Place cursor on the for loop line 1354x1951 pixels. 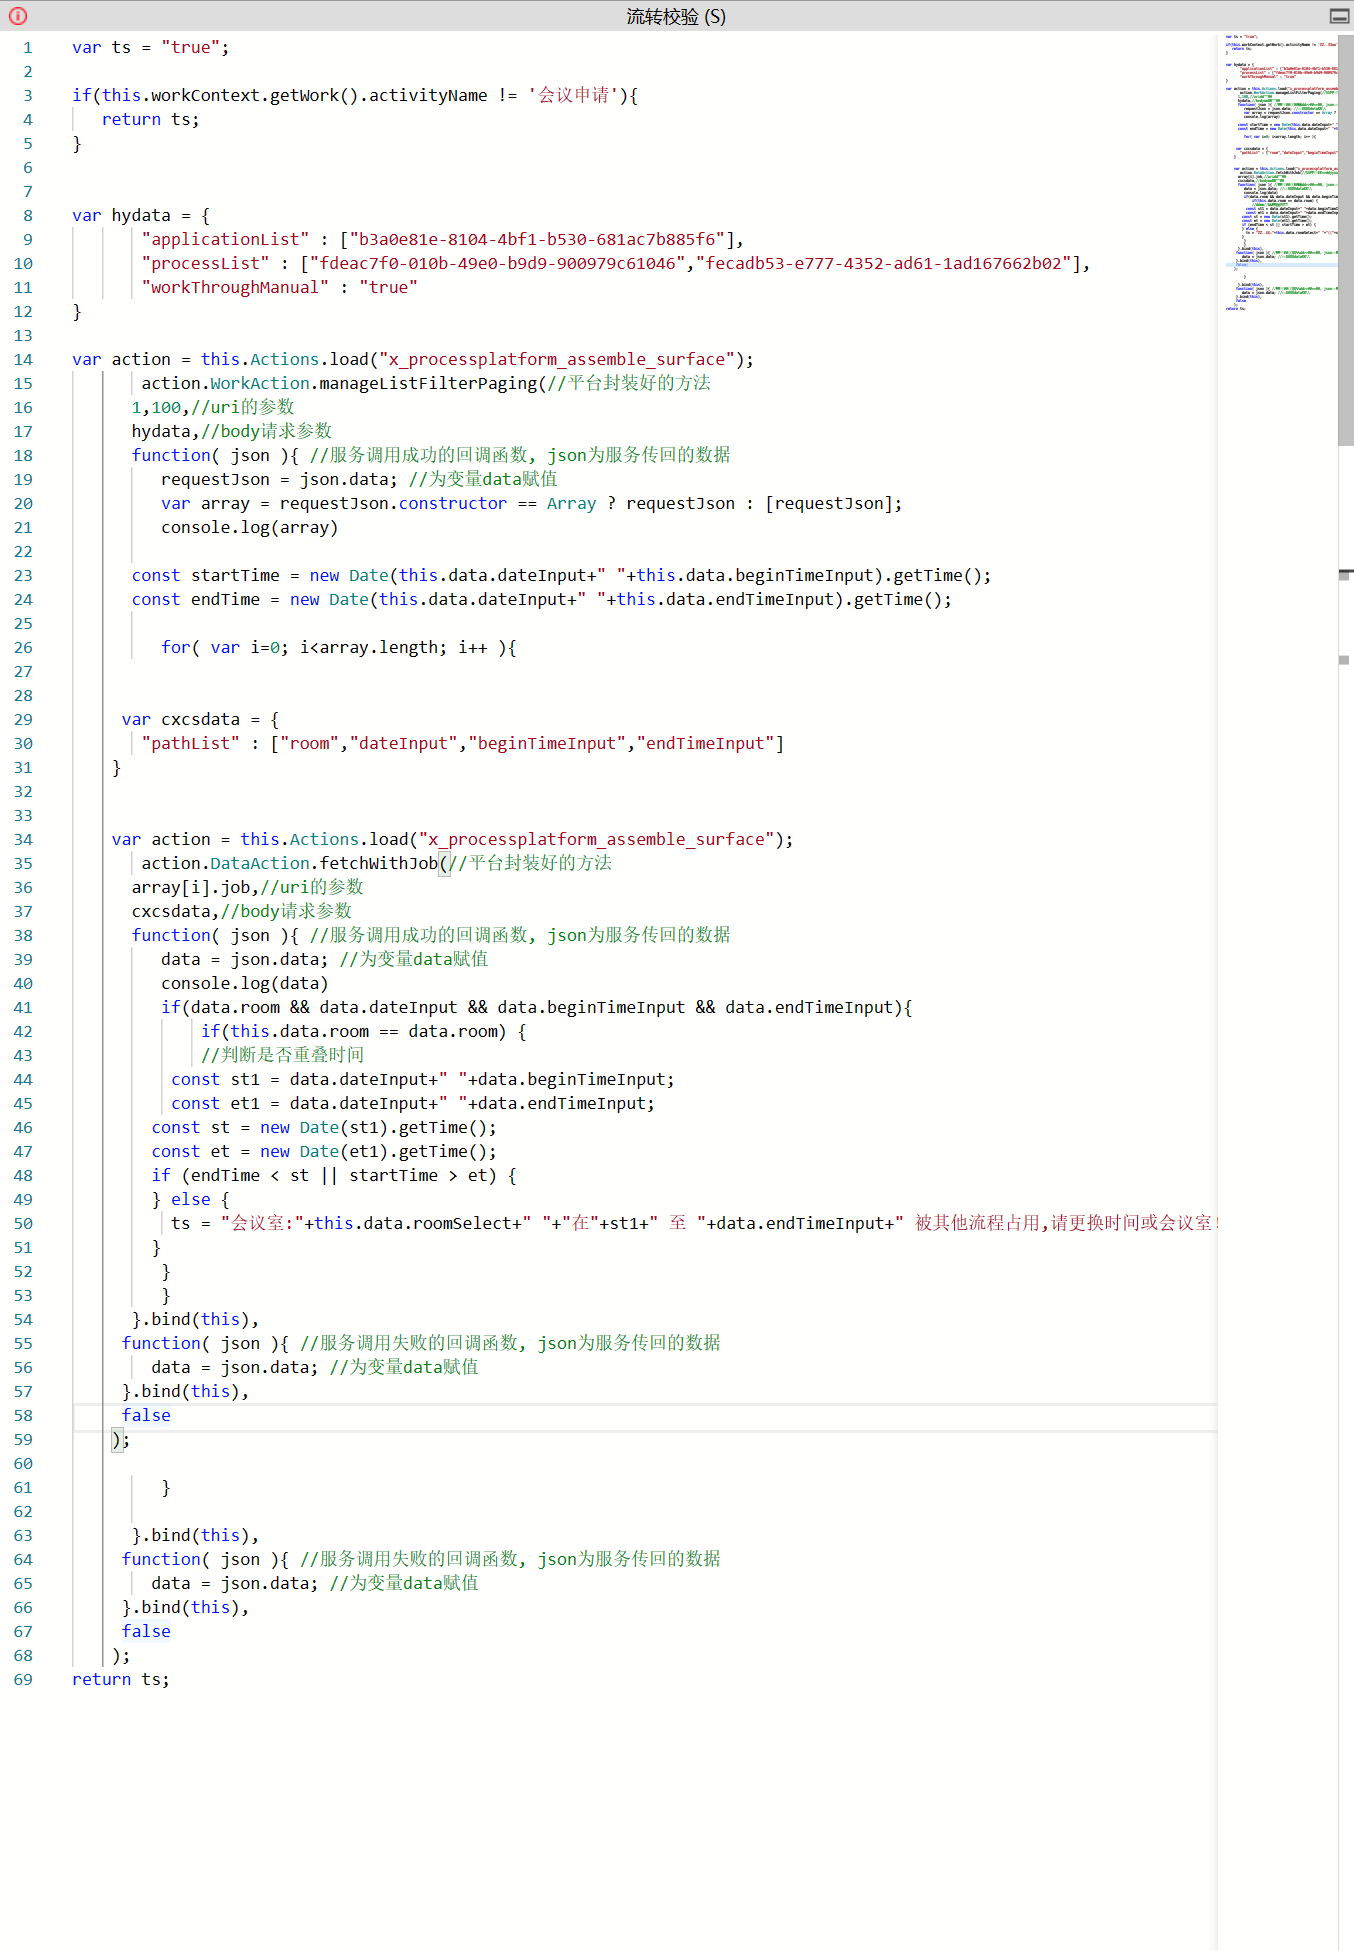point(338,648)
